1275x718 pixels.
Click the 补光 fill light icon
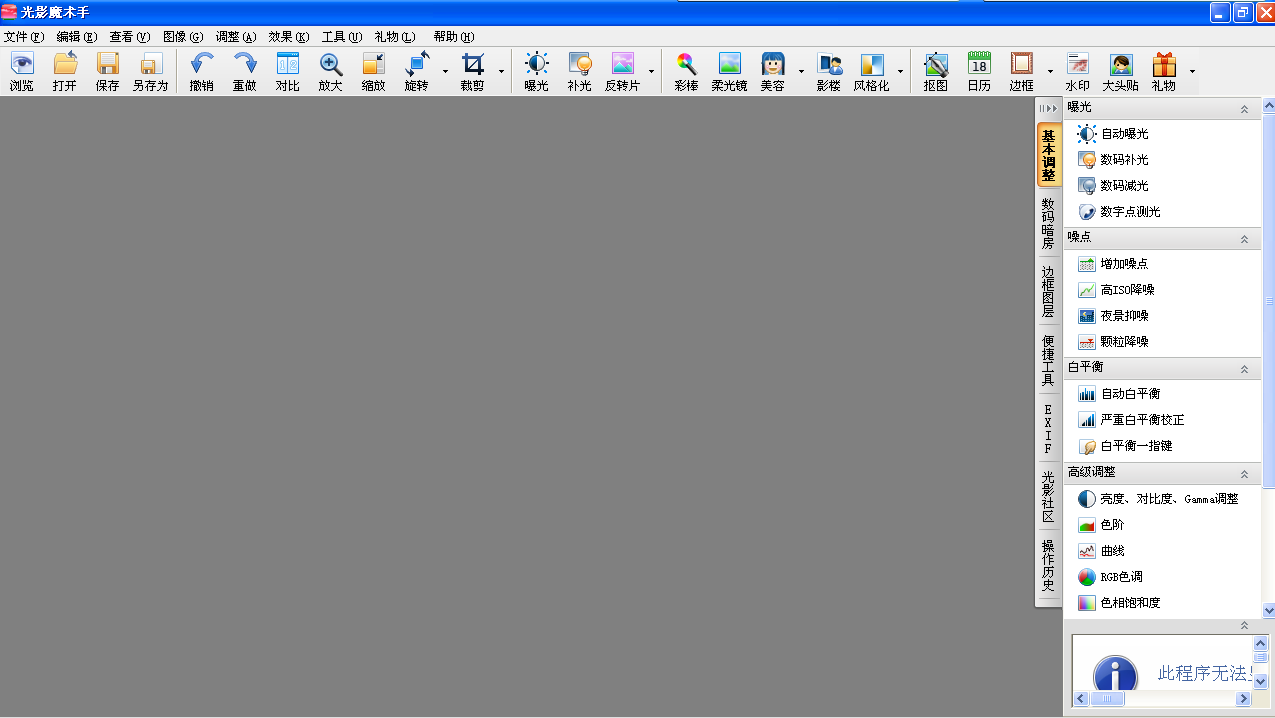580,72
